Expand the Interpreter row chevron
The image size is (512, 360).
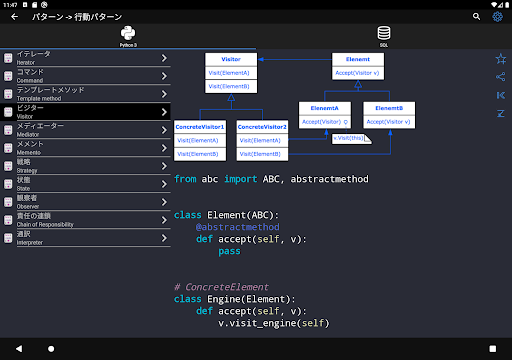point(164,238)
